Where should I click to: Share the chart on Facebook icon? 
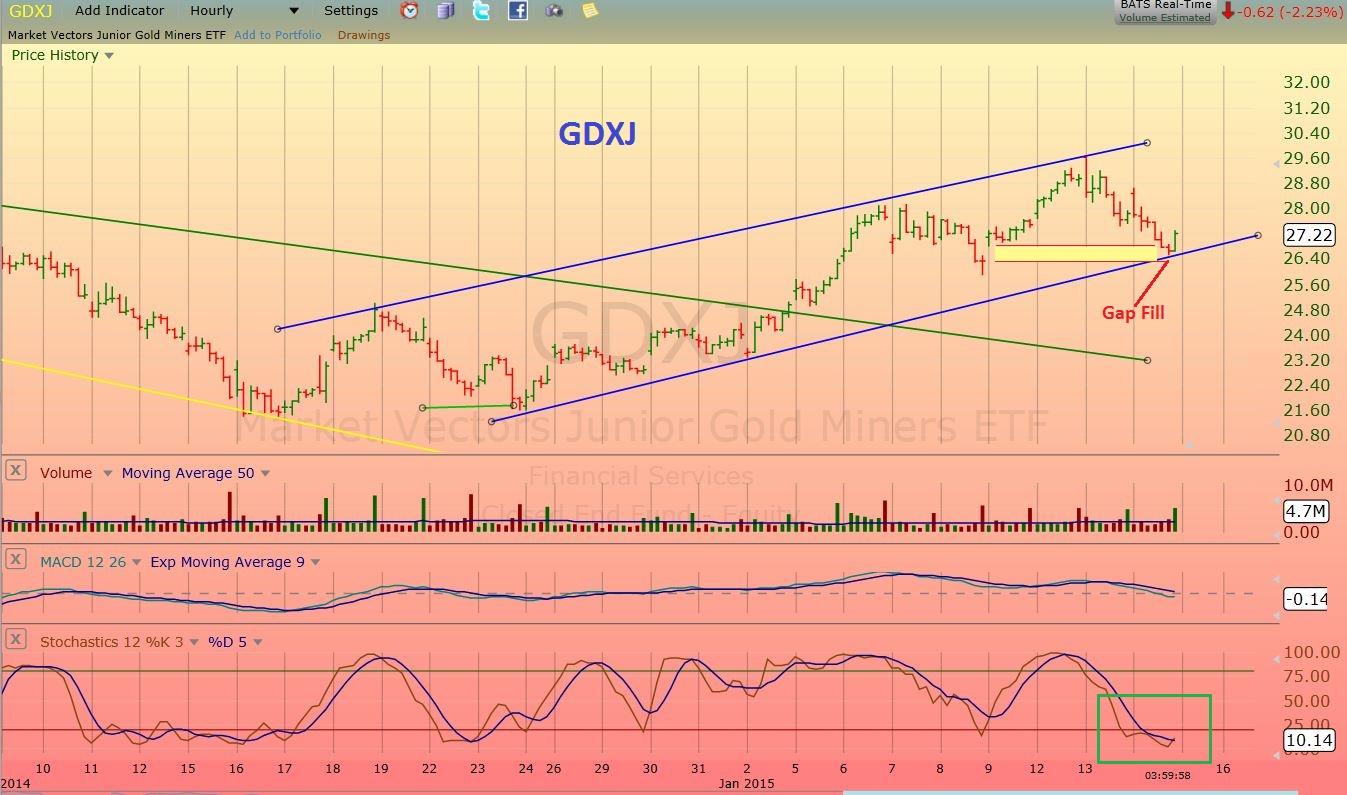tap(517, 11)
